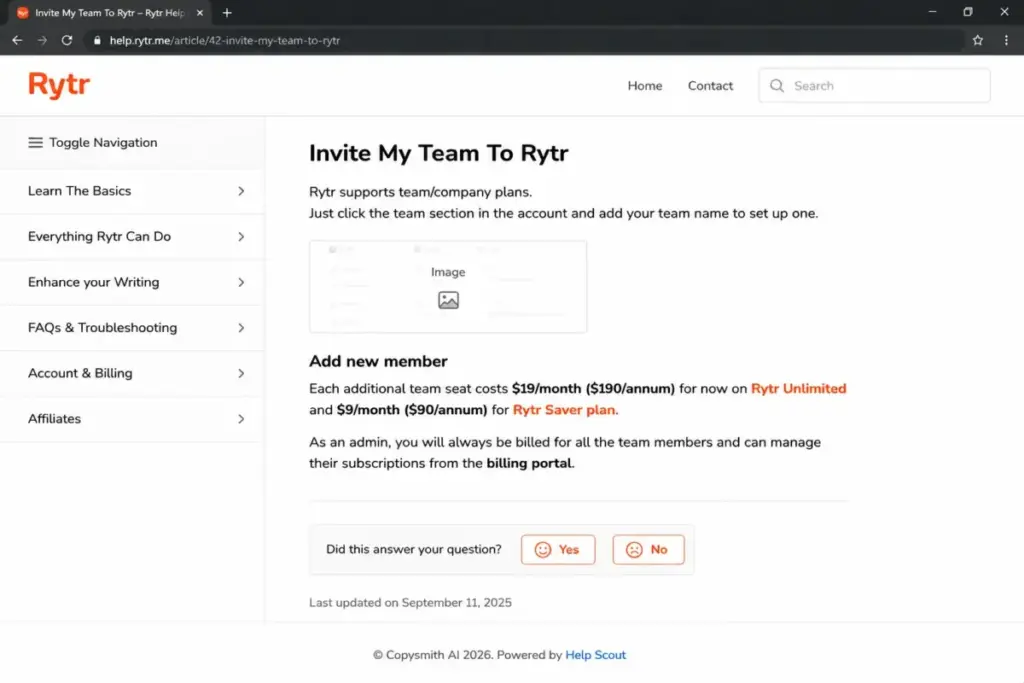
Task: Open the Contact menu item
Action: (x=710, y=86)
